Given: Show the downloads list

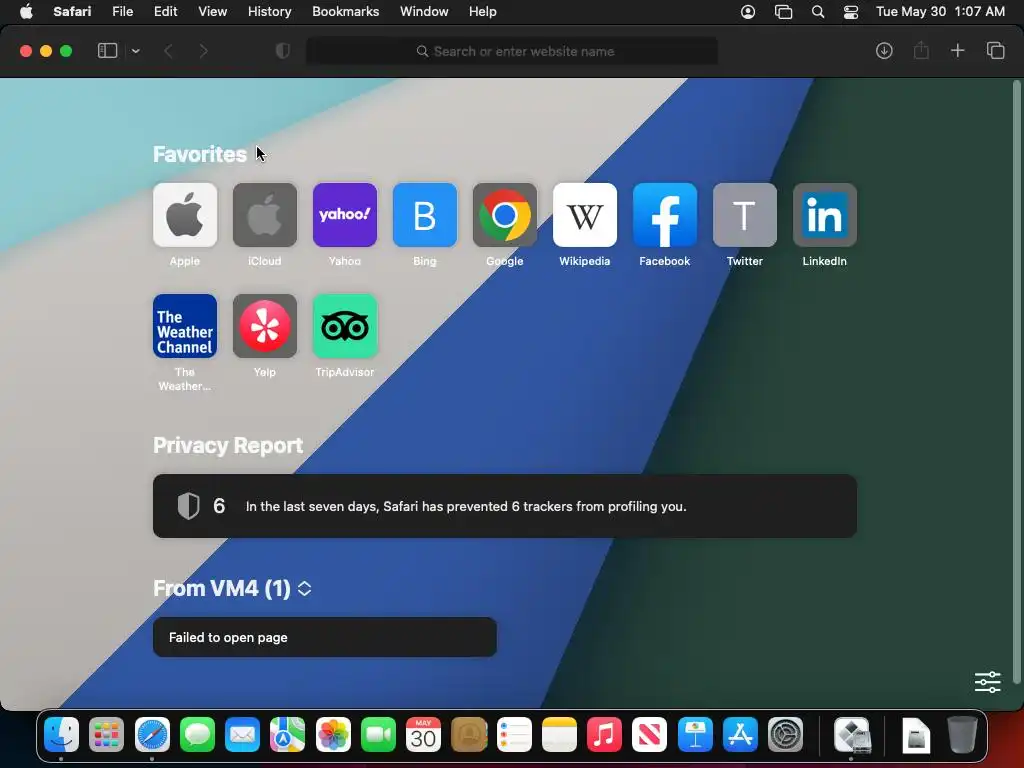Looking at the screenshot, I should pyautogui.click(x=884, y=51).
